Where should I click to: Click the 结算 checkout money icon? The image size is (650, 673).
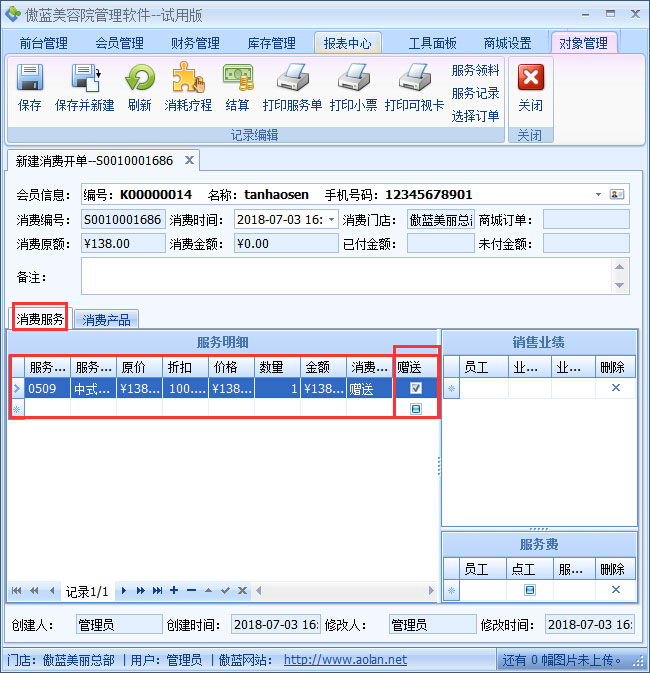(x=237, y=79)
